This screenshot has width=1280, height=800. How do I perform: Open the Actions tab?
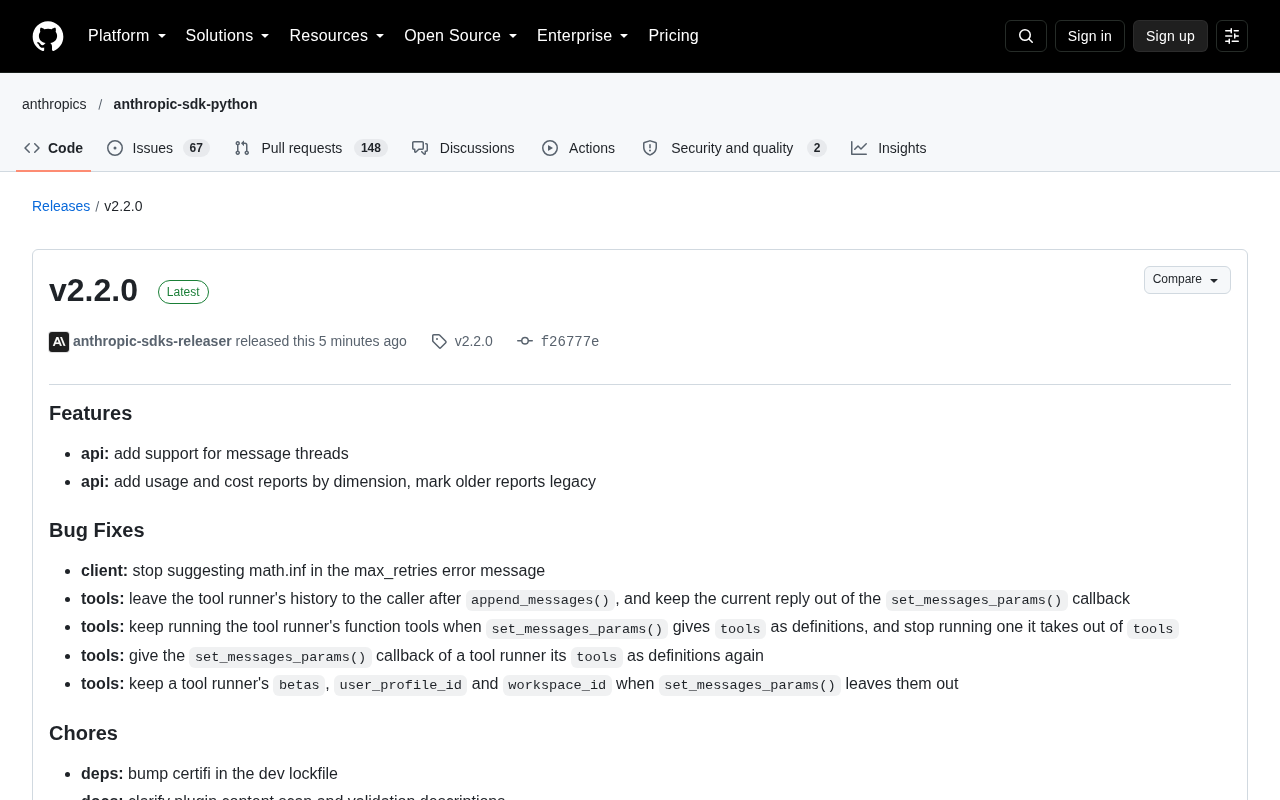coord(579,148)
